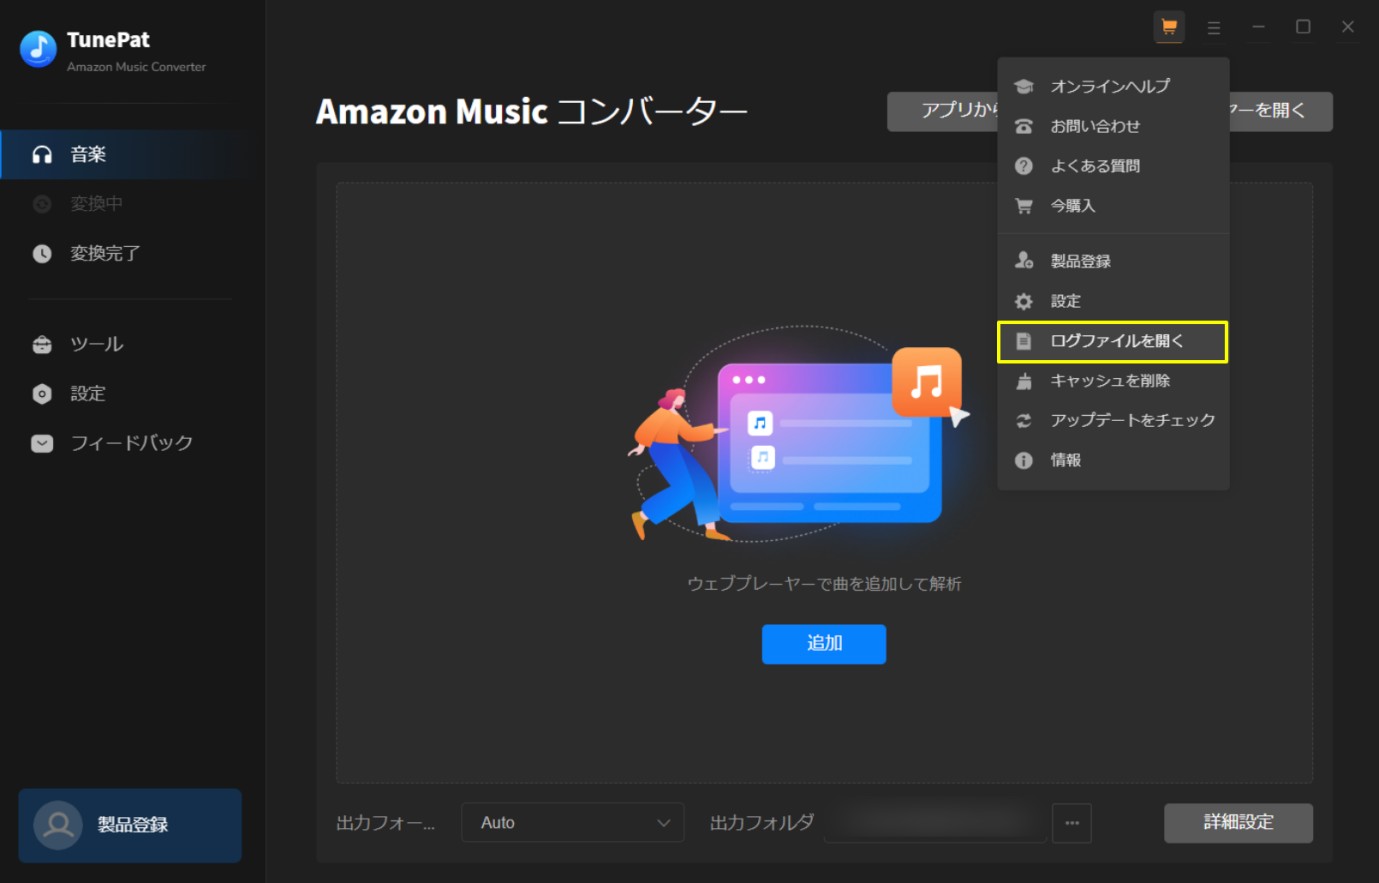Open 設定 in the left sidebar

[133, 394]
